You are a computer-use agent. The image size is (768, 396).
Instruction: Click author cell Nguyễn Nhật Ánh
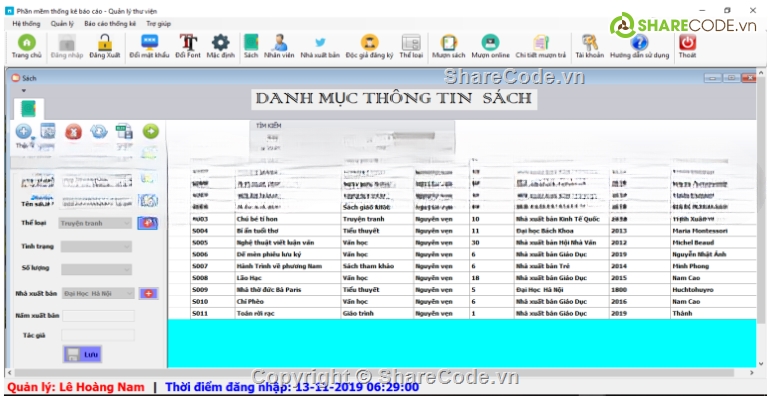pyautogui.click(x=712, y=254)
